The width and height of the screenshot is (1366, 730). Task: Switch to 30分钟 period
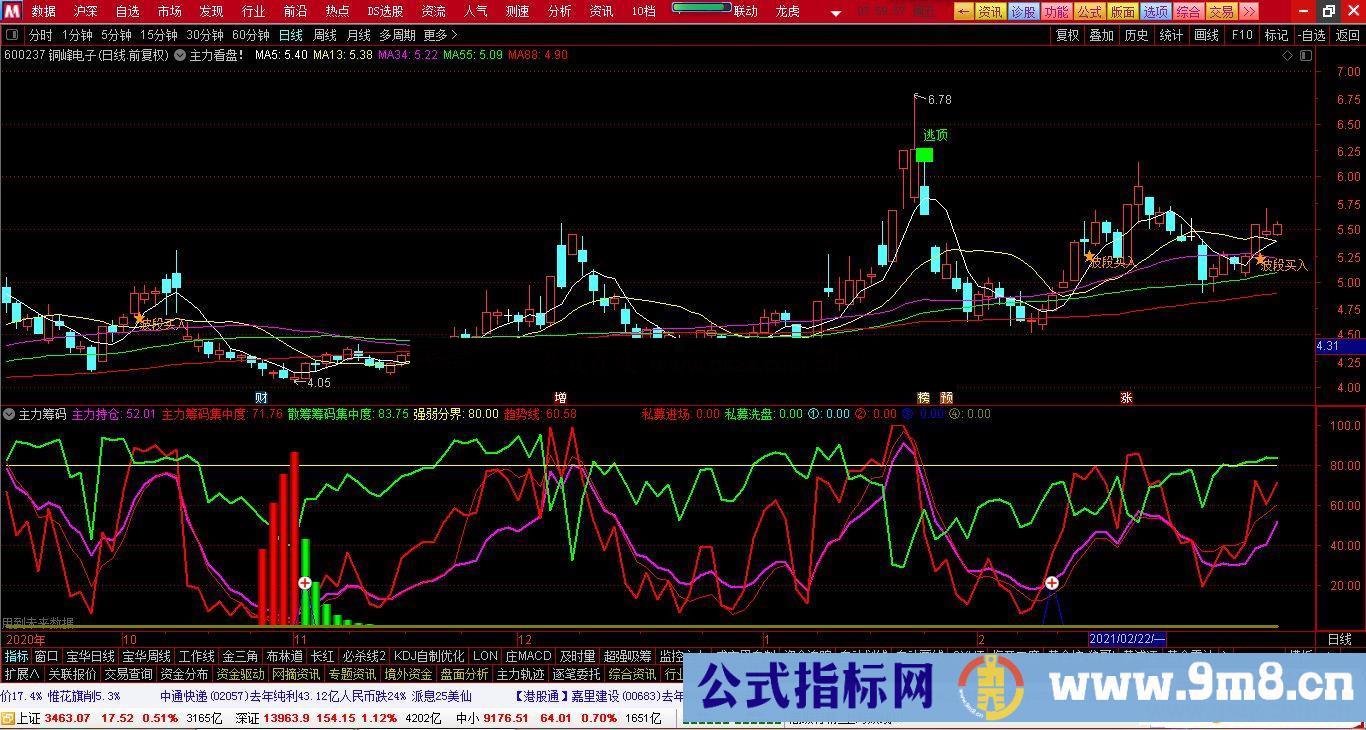tap(204, 35)
